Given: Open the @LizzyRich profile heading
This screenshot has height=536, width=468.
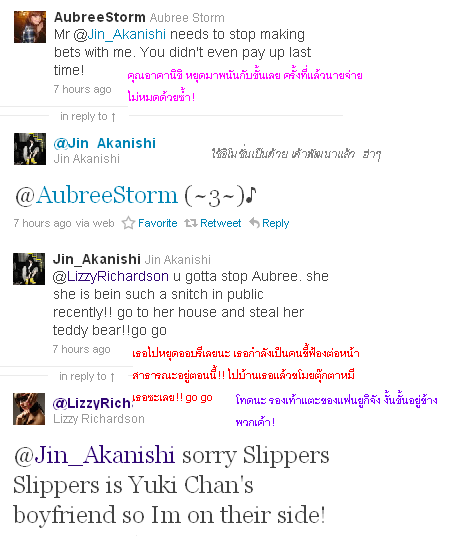Looking at the screenshot, I should [92, 403].
